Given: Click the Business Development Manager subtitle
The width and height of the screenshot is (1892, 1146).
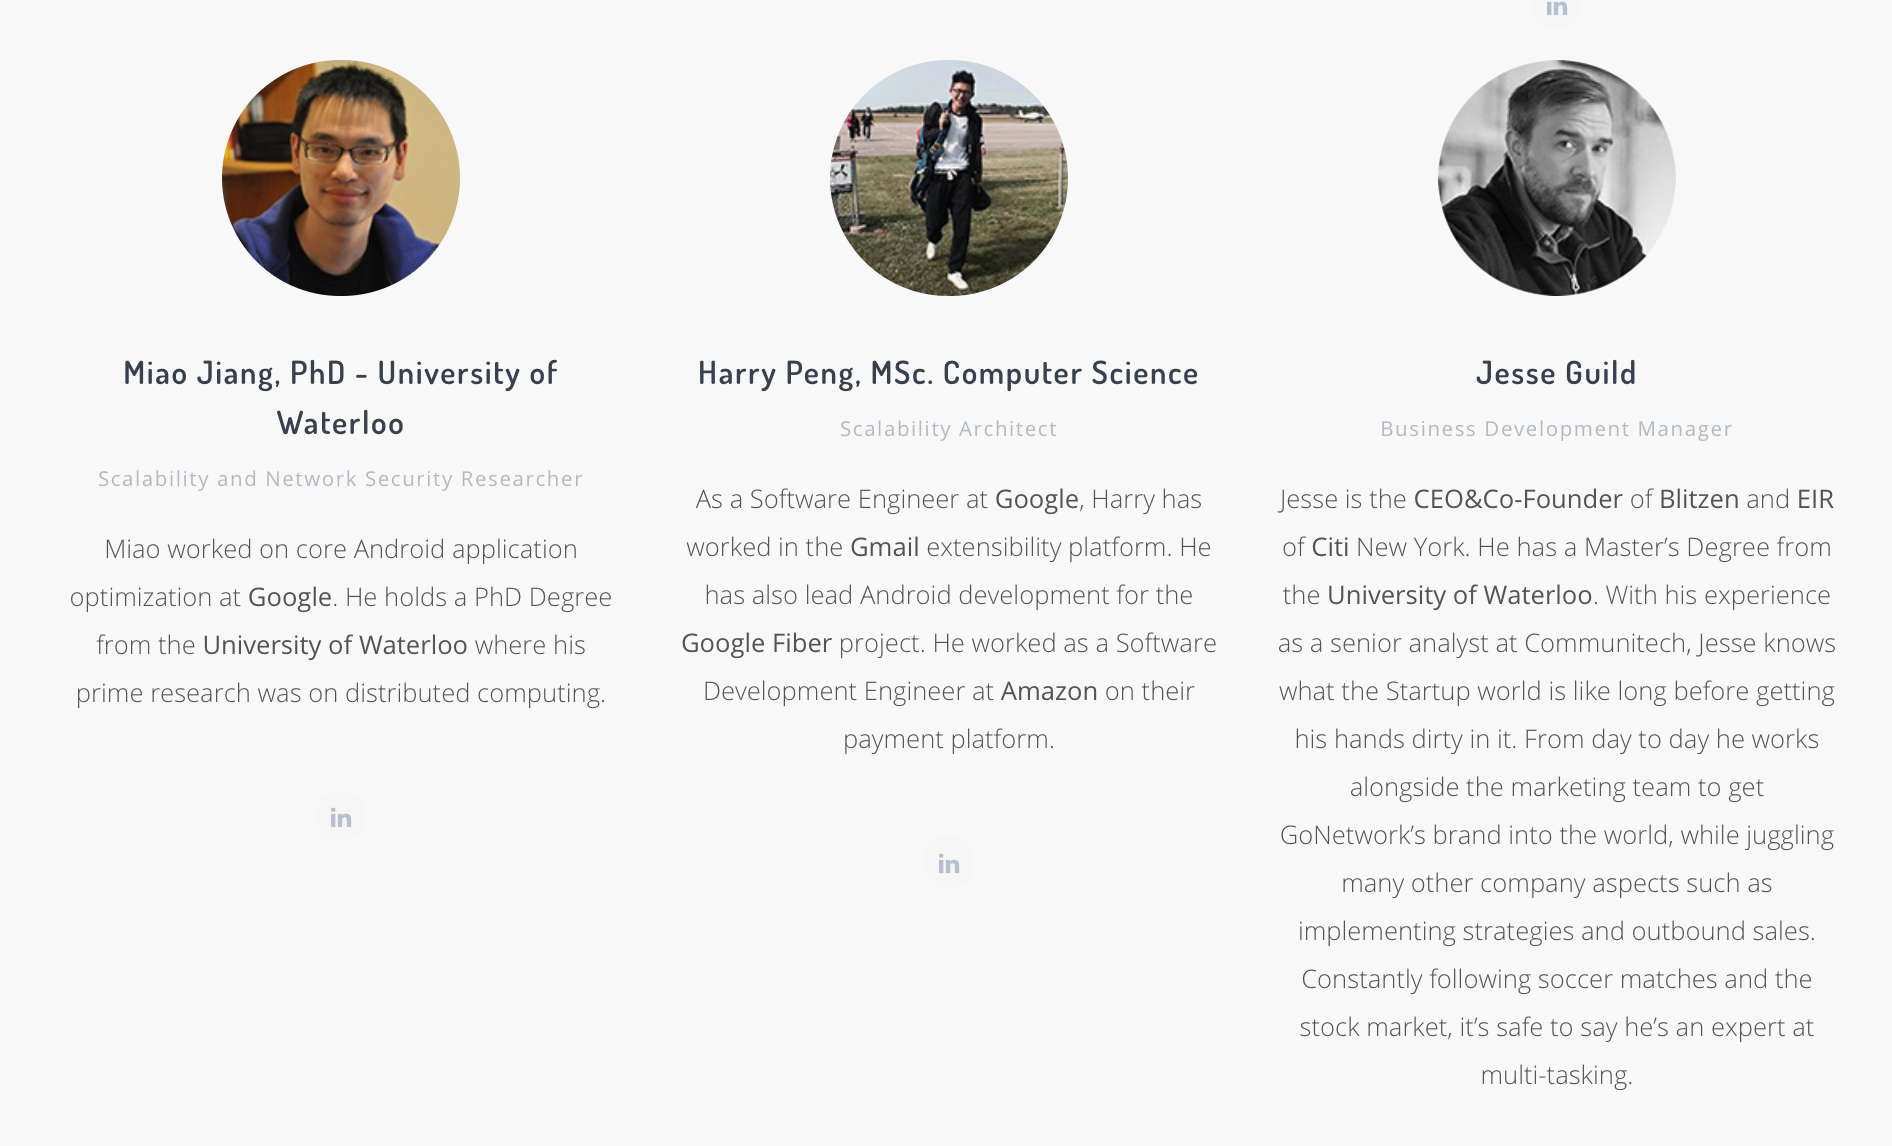Looking at the screenshot, I should pos(1556,429).
